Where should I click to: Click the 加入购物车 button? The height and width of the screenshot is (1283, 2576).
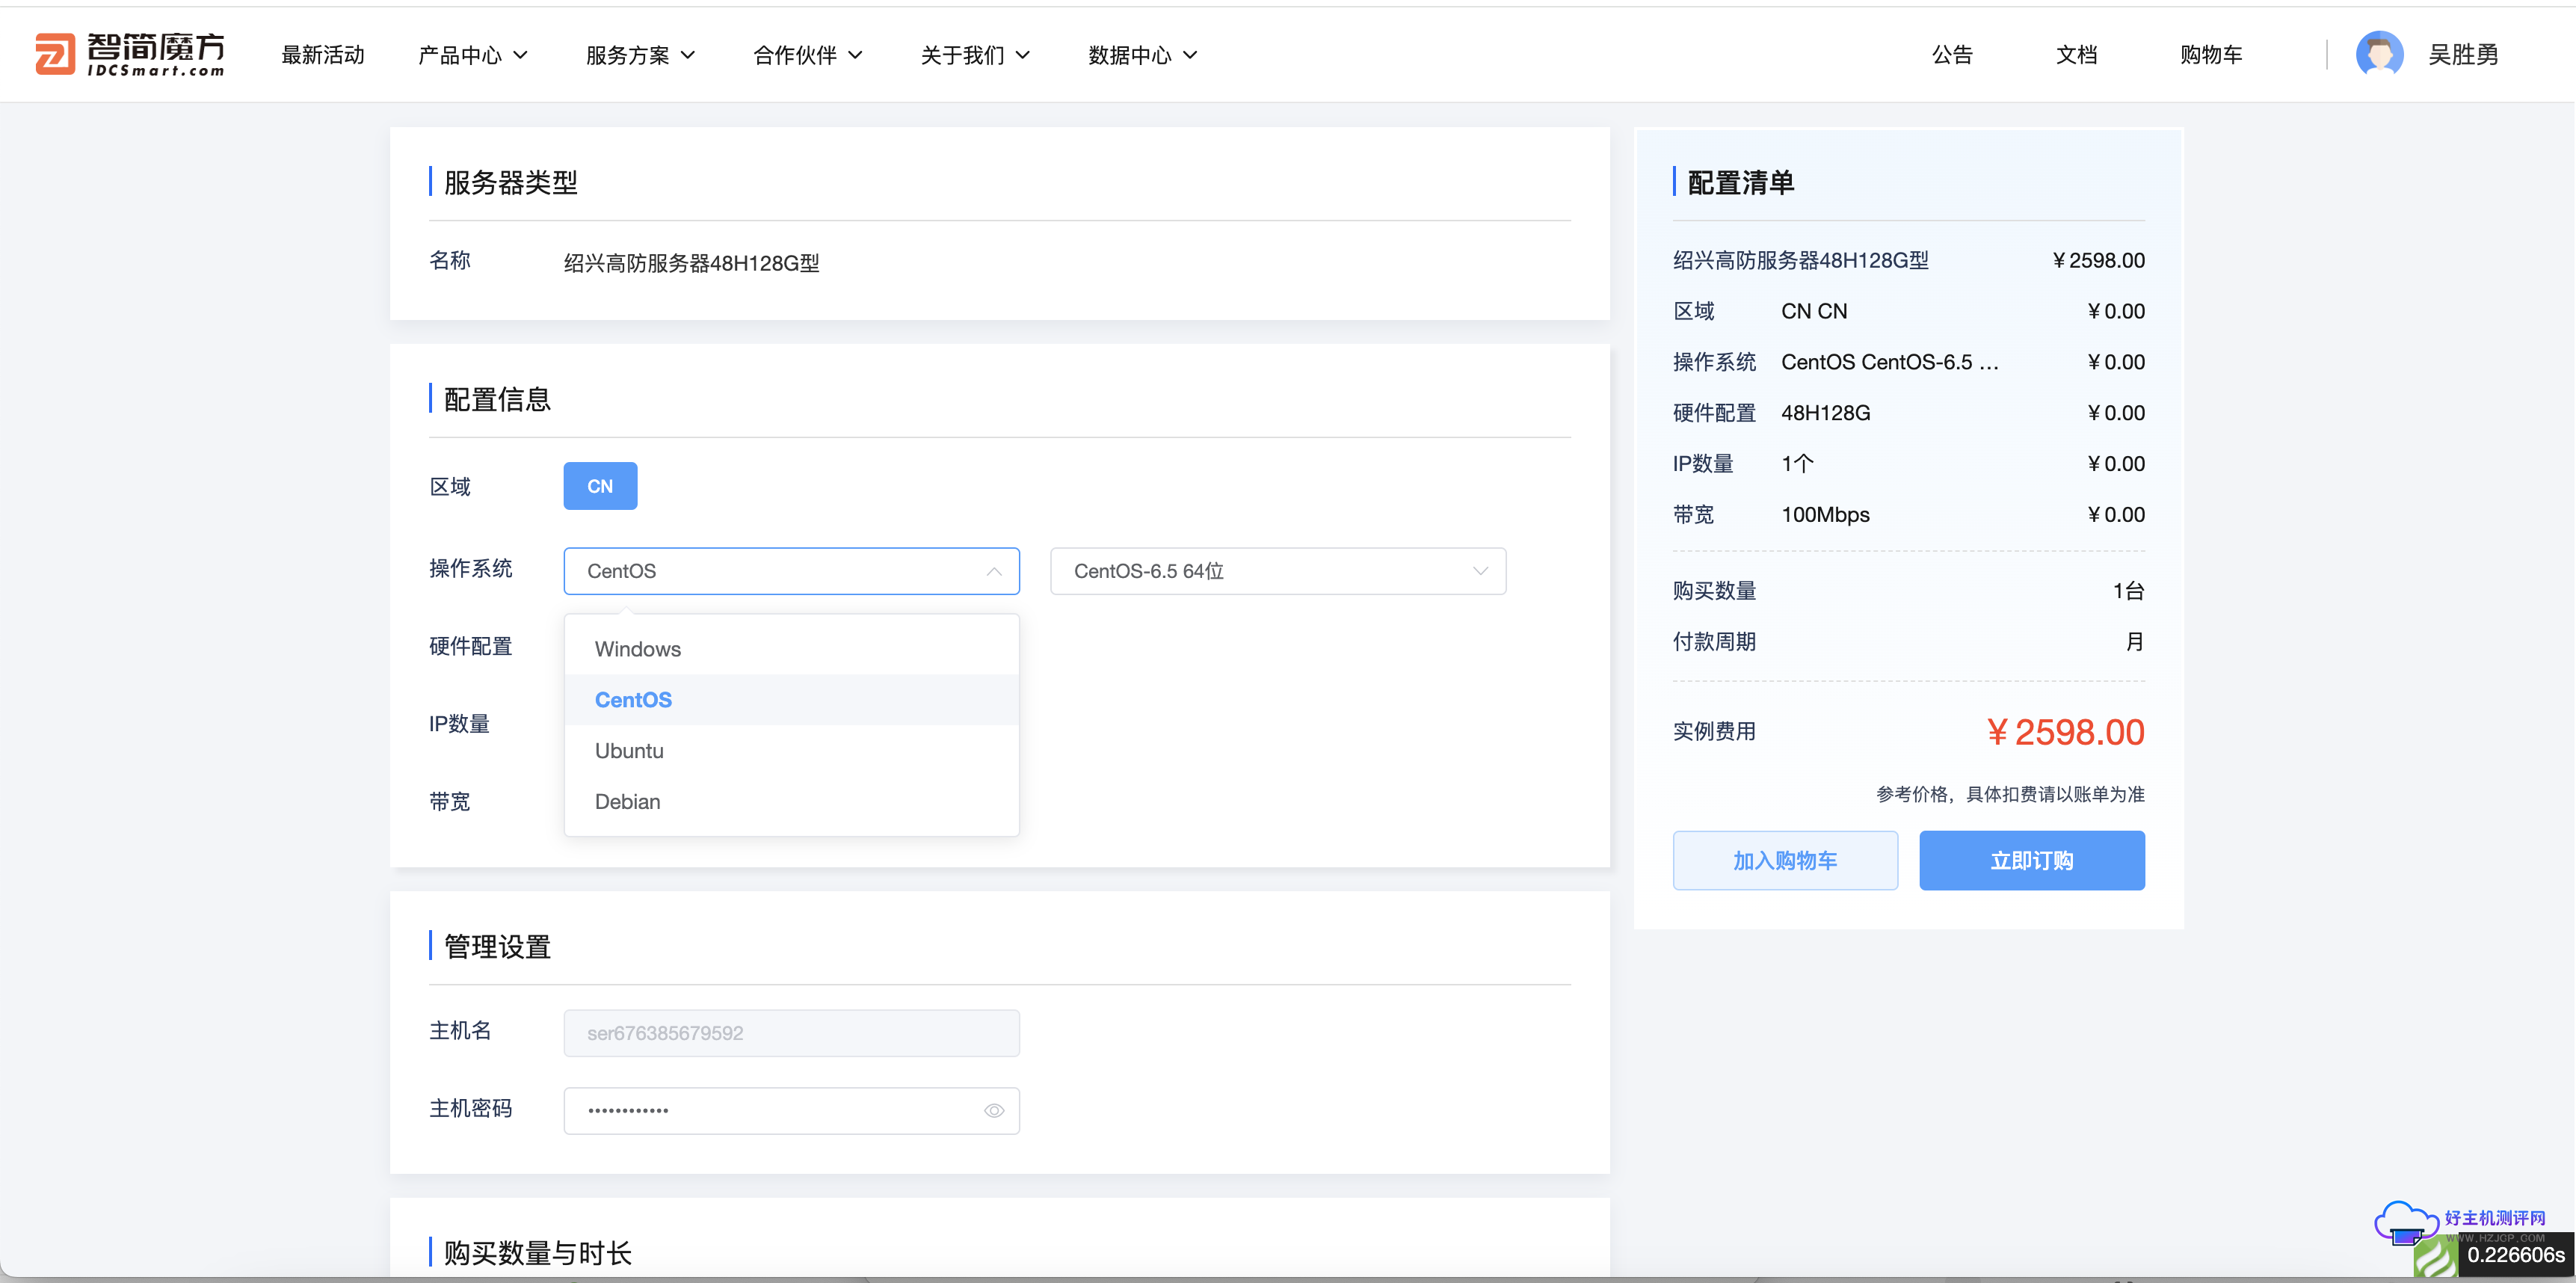tap(1785, 860)
